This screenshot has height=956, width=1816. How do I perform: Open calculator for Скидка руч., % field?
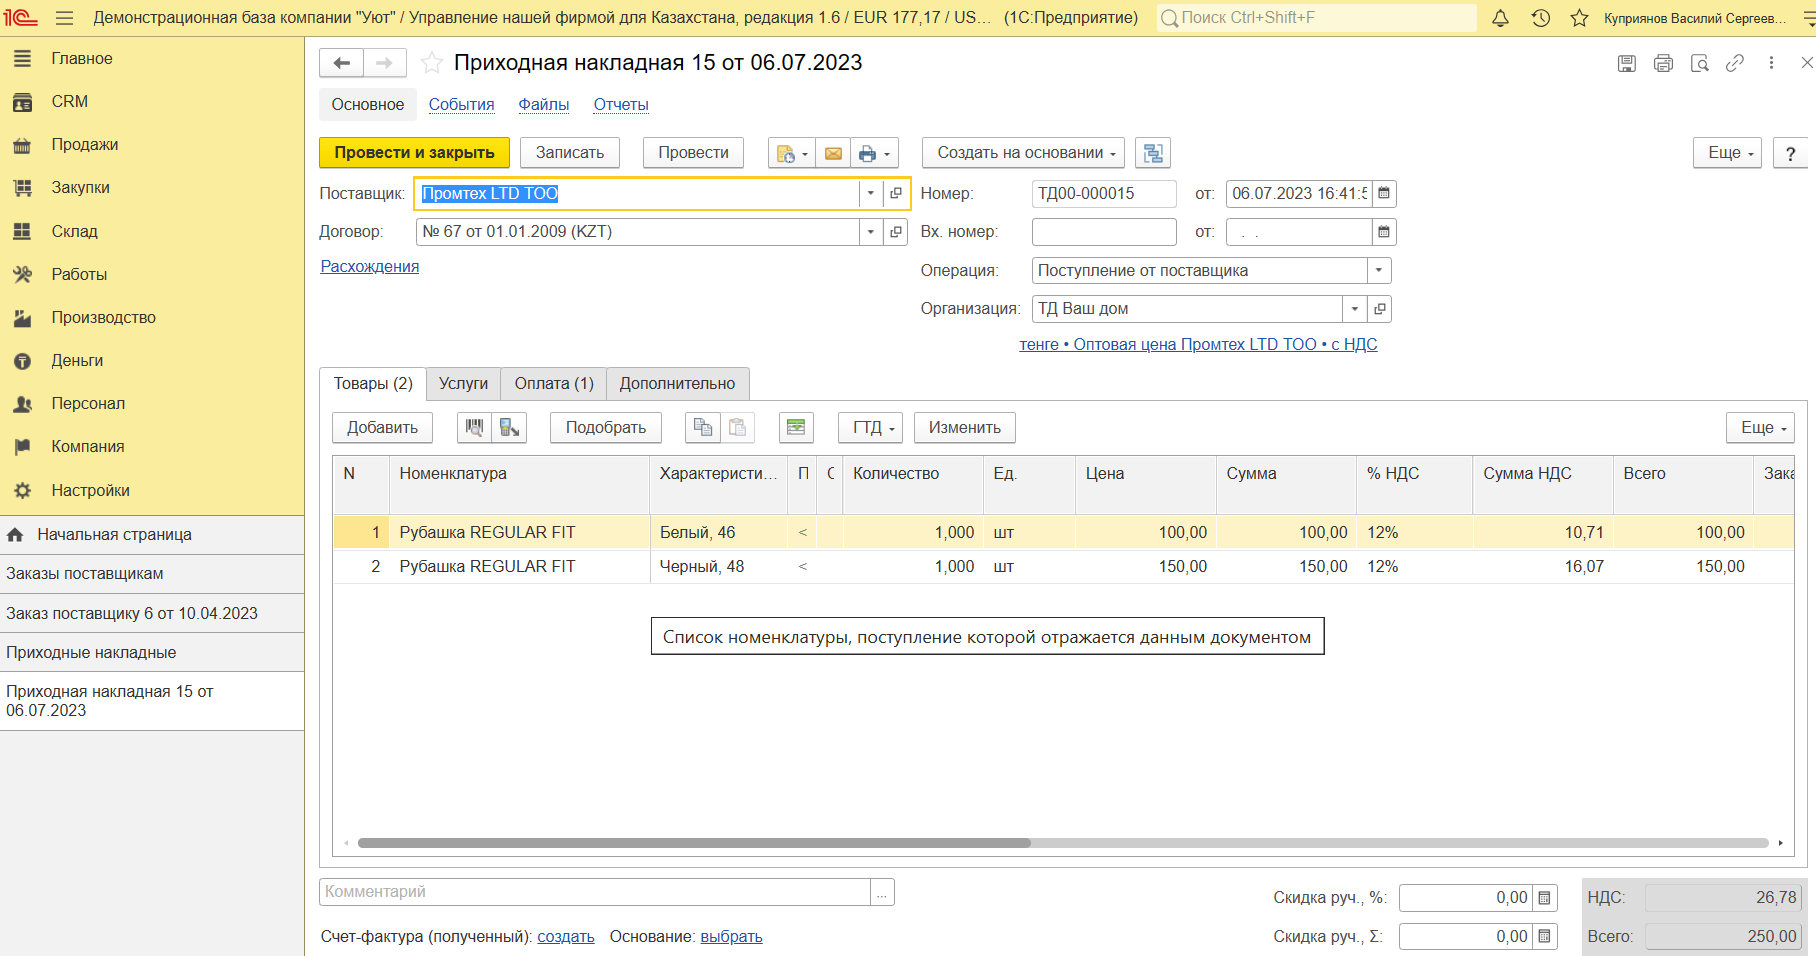(1544, 898)
